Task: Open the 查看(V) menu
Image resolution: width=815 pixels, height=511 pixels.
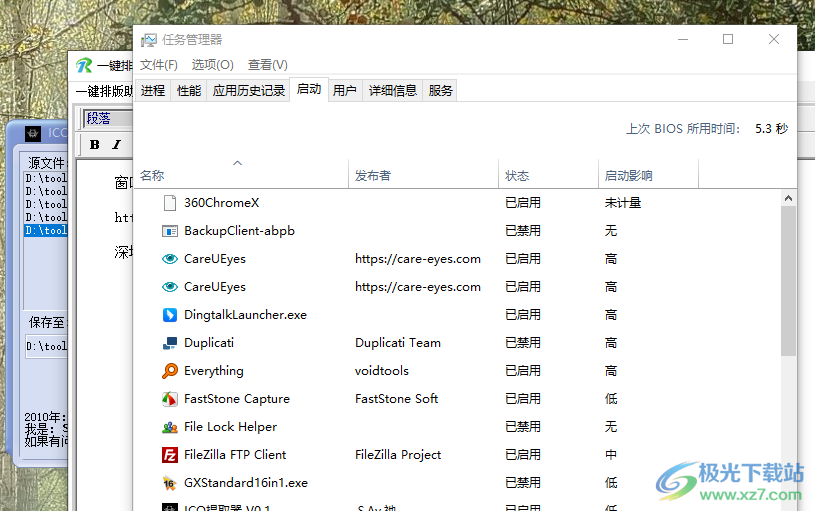Action: pos(268,64)
